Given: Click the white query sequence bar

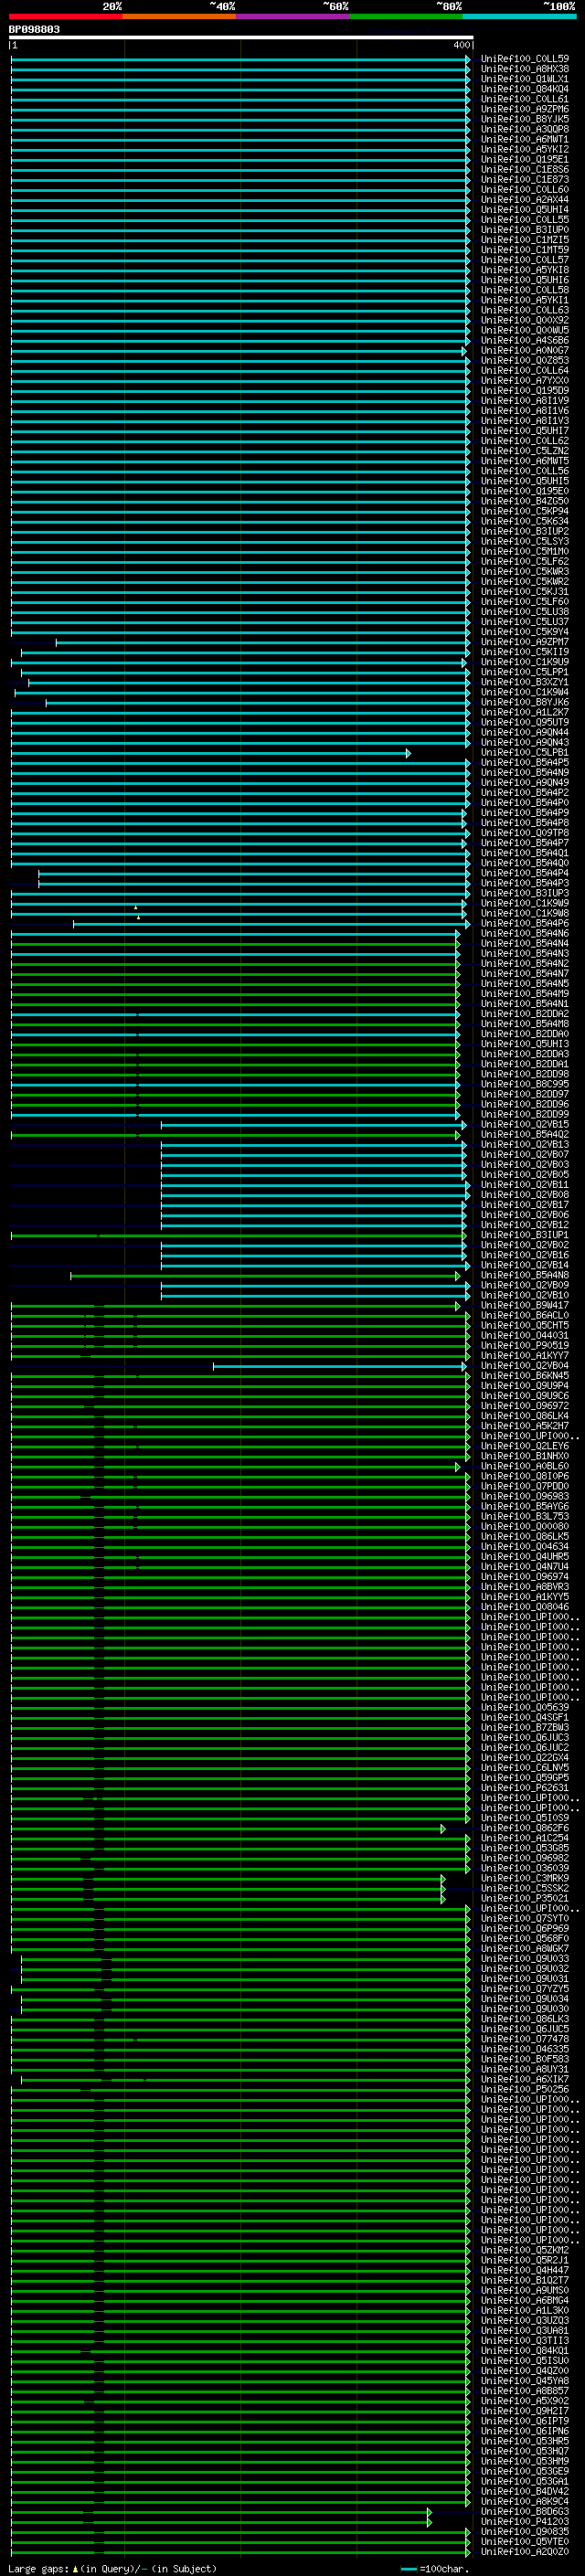Looking at the screenshot, I should [x=241, y=37].
